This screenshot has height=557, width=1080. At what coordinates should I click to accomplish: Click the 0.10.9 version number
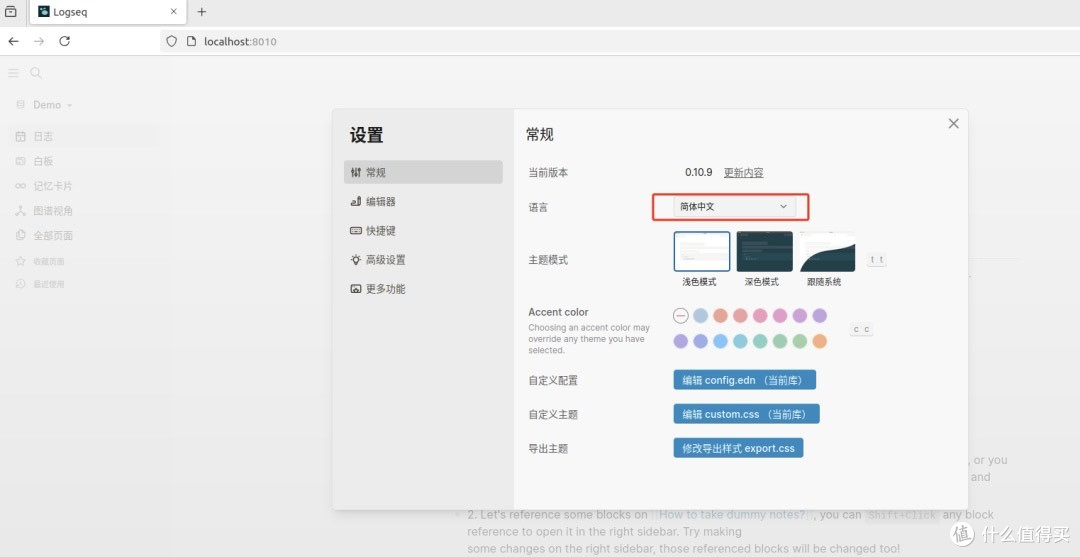698,173
